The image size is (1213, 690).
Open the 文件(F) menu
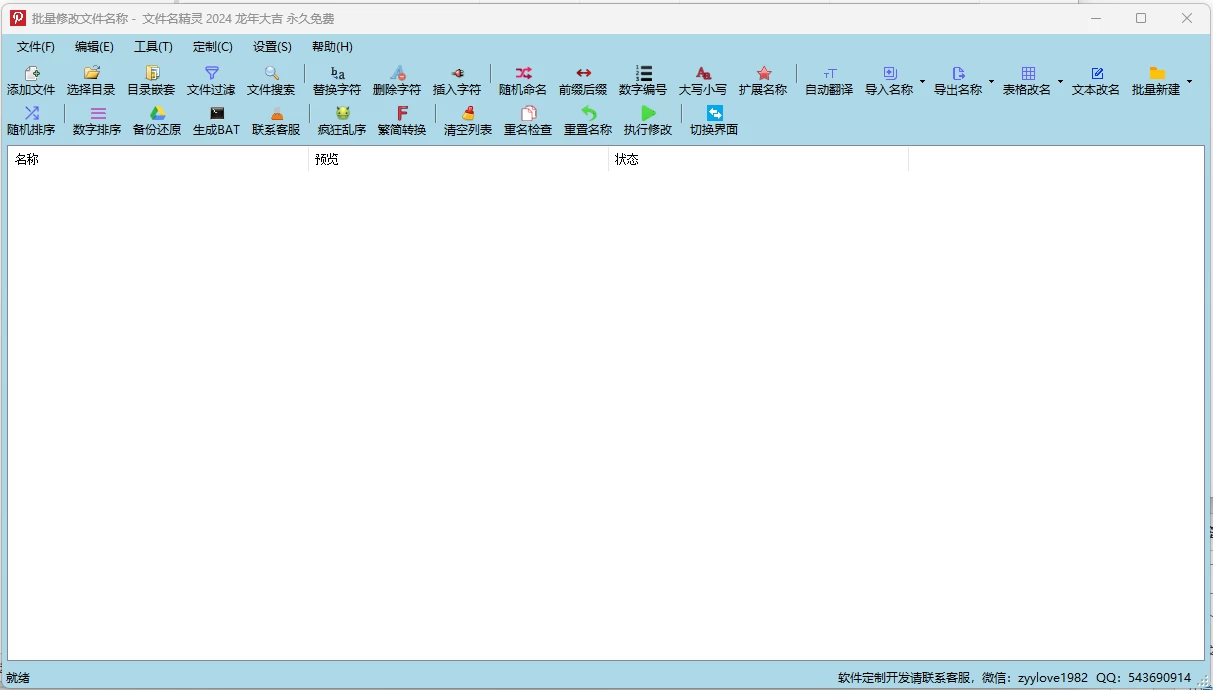point(36,47)
